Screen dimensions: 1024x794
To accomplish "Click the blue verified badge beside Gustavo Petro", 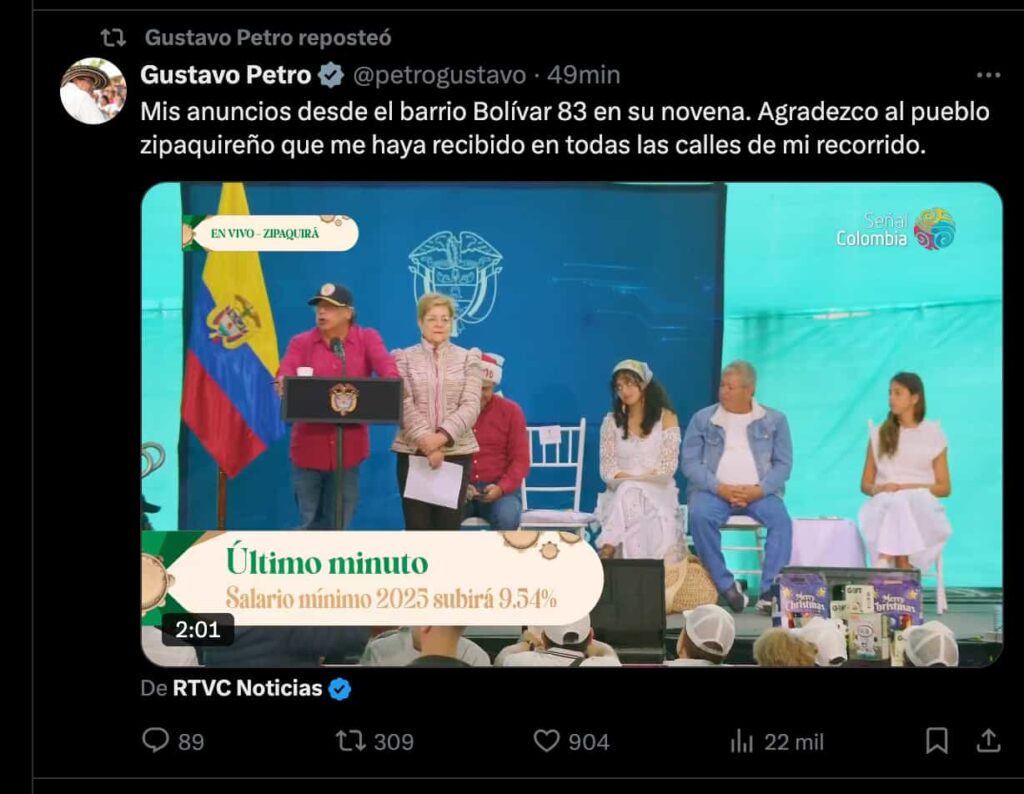I will (x=331, y=75).
